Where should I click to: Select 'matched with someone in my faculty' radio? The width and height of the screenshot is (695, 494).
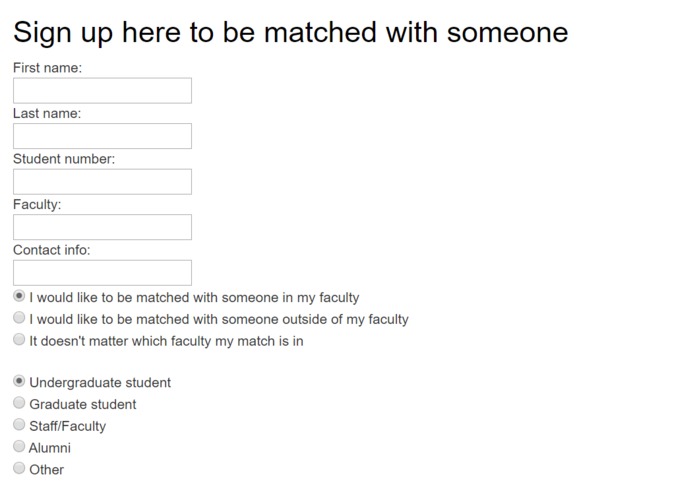tap(19, 297)
